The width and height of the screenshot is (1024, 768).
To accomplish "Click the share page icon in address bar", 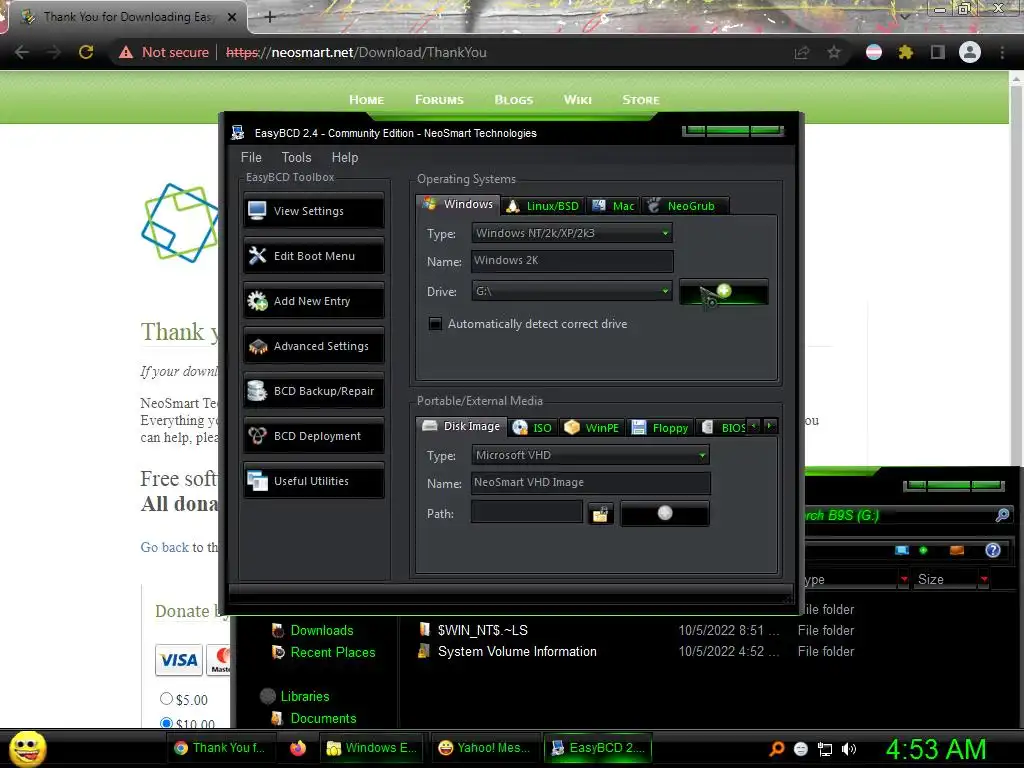I will (x=802, y=52).
